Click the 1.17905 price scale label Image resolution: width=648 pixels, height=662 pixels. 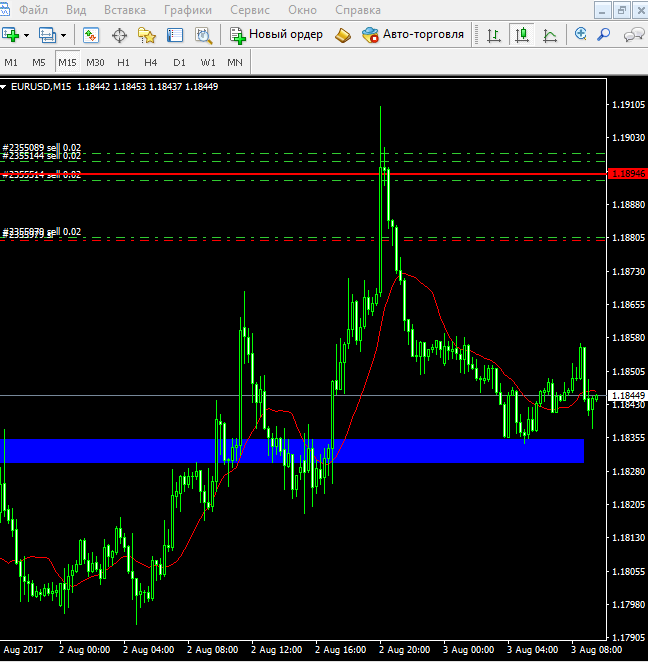pyautogui.click(x=629, y=637)
